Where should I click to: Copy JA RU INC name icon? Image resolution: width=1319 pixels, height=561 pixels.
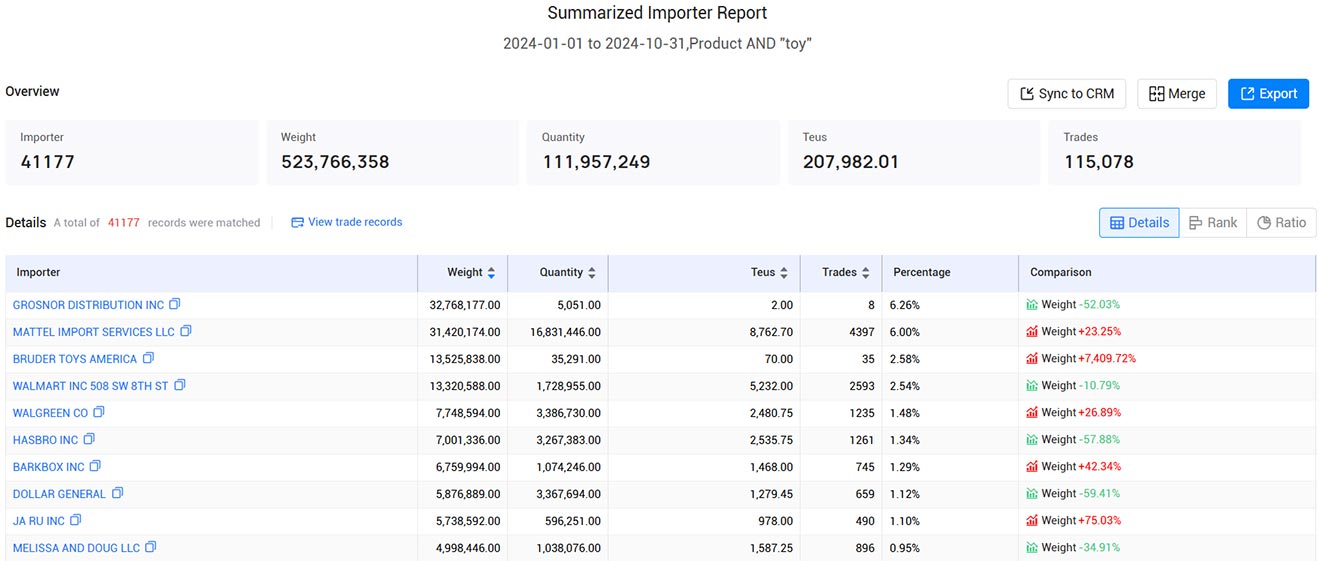pos(76,520)
